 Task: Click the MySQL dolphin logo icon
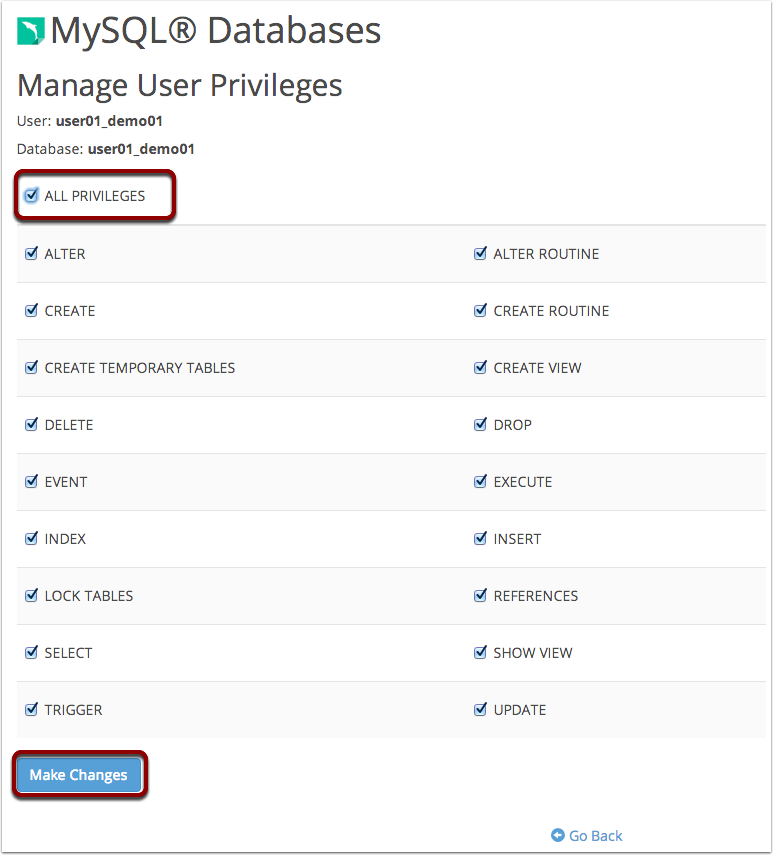click(x=31, y=31)
